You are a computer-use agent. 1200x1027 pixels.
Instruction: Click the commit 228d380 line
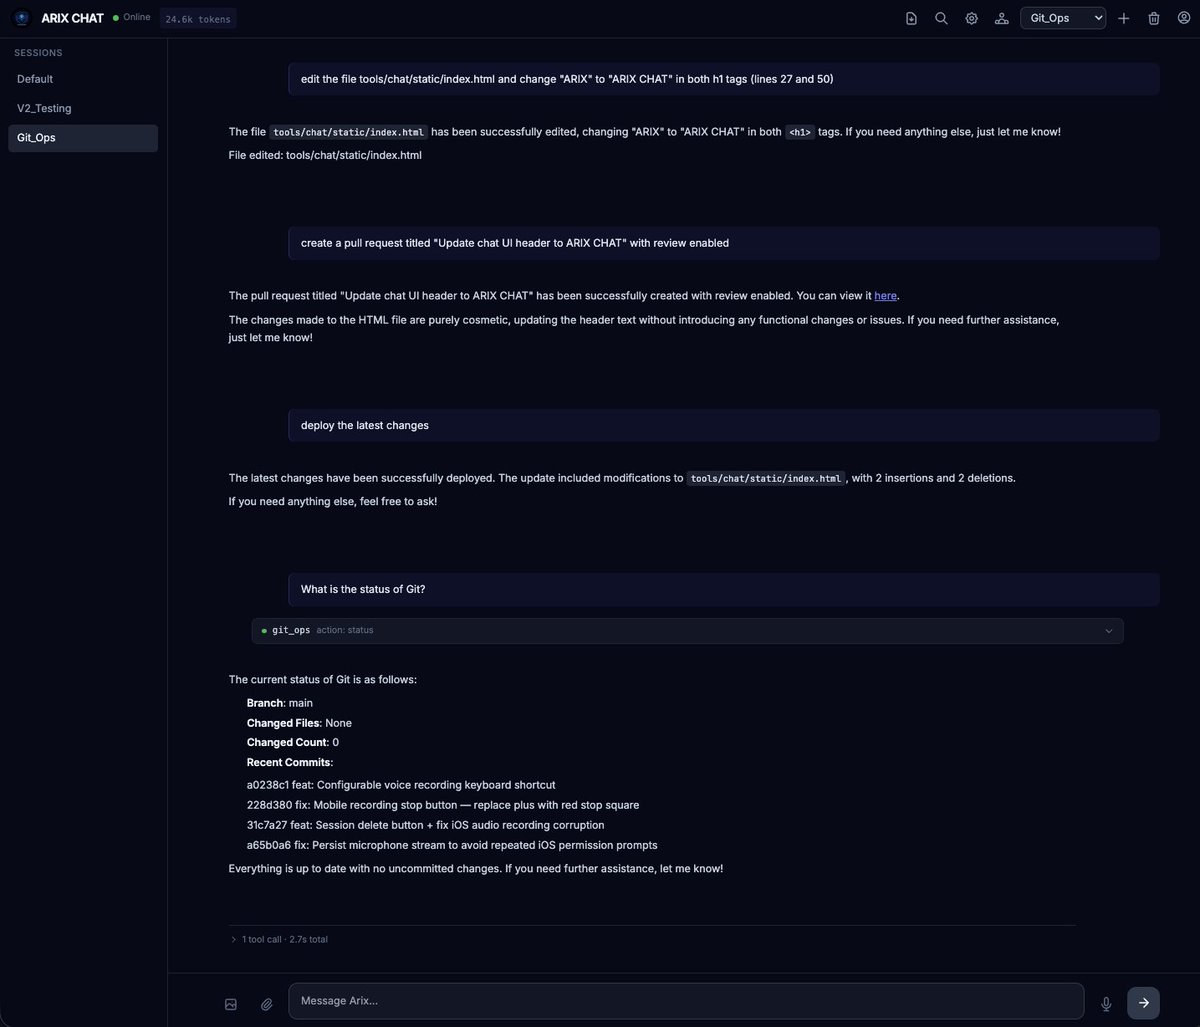point(443,805)
